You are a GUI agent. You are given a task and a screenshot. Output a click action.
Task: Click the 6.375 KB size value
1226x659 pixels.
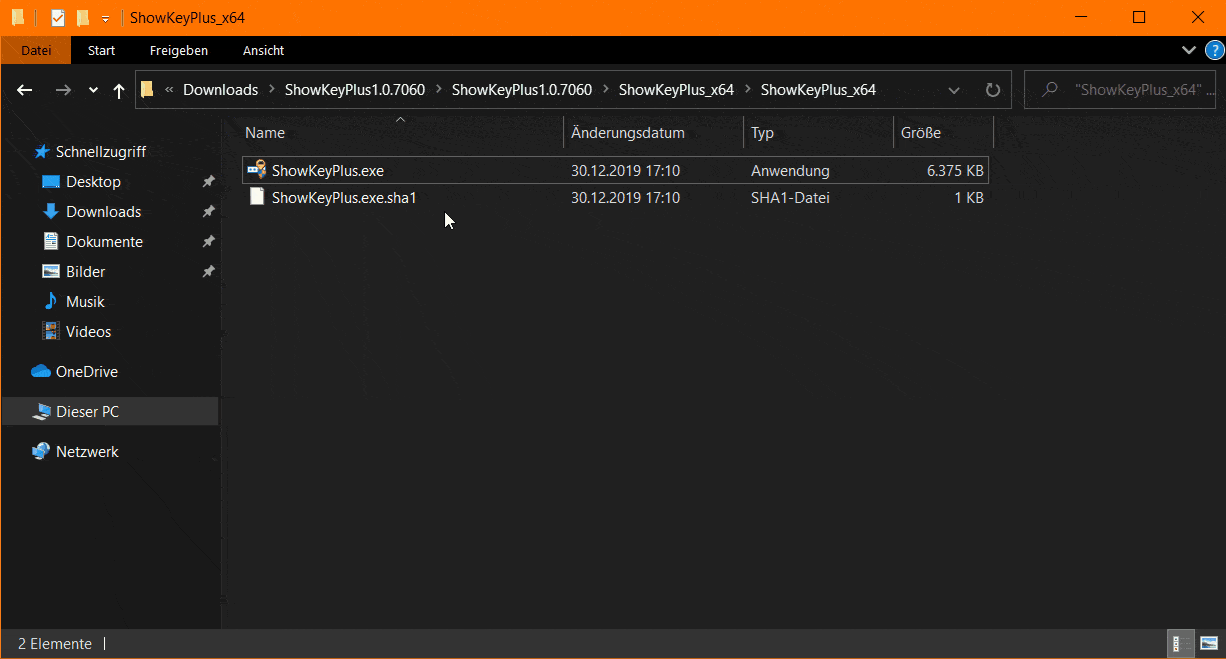[x=955, y=171]
